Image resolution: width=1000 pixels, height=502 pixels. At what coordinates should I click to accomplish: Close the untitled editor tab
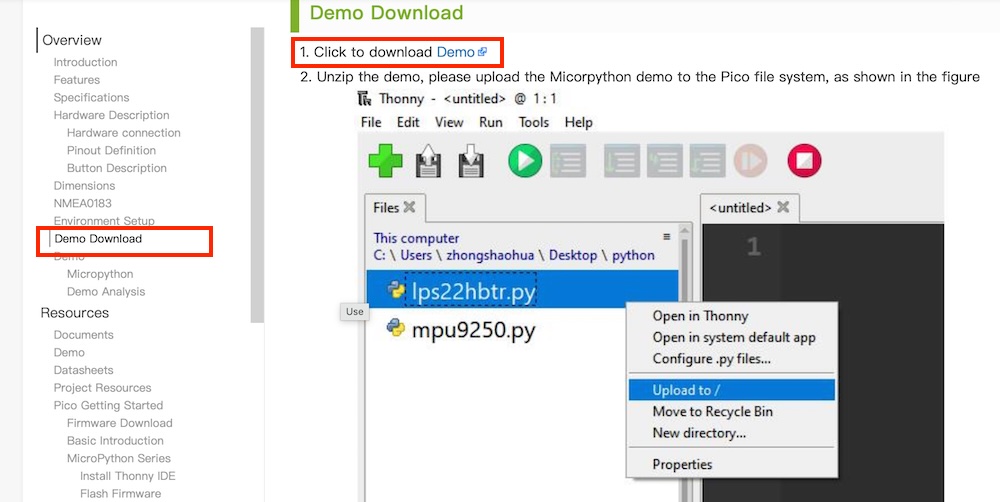[783, 208]
